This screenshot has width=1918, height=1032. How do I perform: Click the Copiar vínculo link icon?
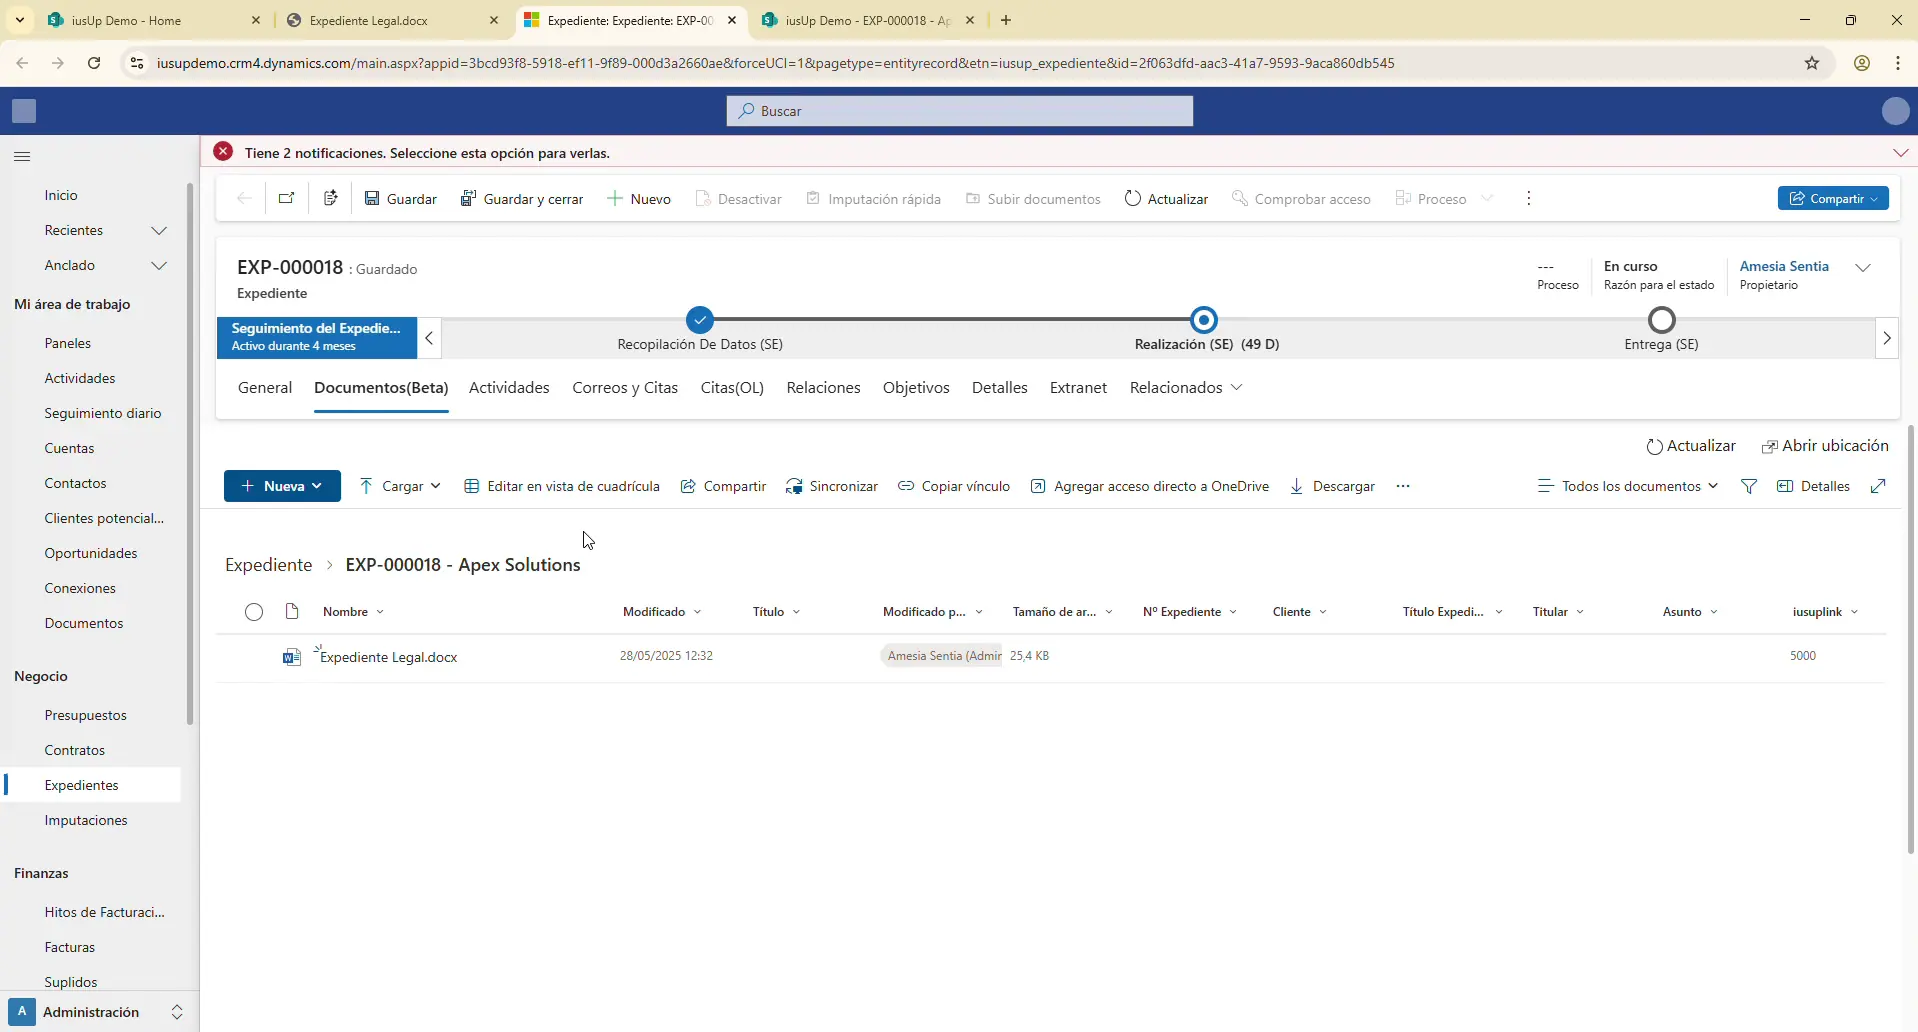click(906, 486)
